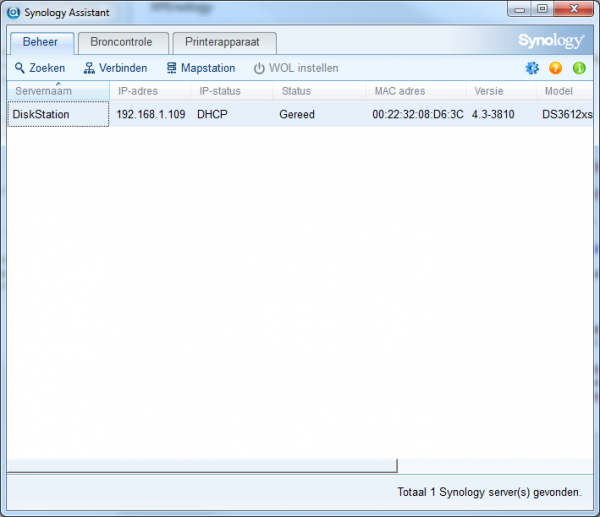
Task: Switch to the Beheer tab
Action: (41, 42)
